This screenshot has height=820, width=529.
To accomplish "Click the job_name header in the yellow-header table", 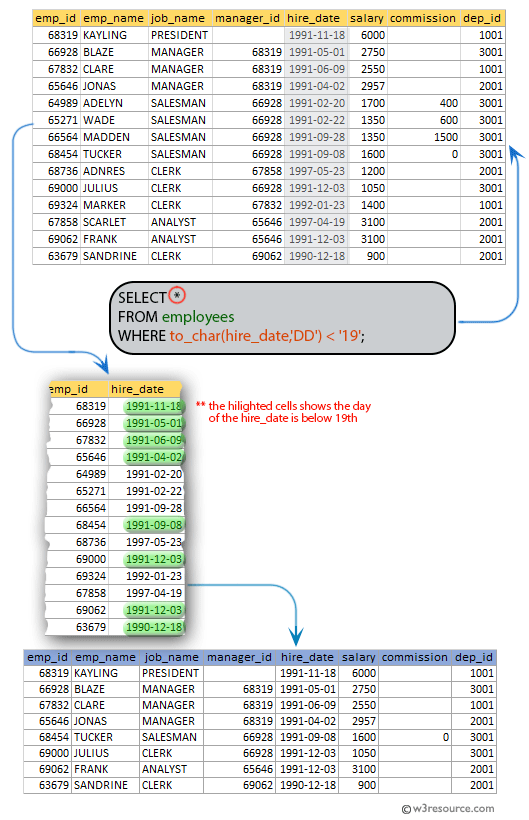I will click(178, 18).
